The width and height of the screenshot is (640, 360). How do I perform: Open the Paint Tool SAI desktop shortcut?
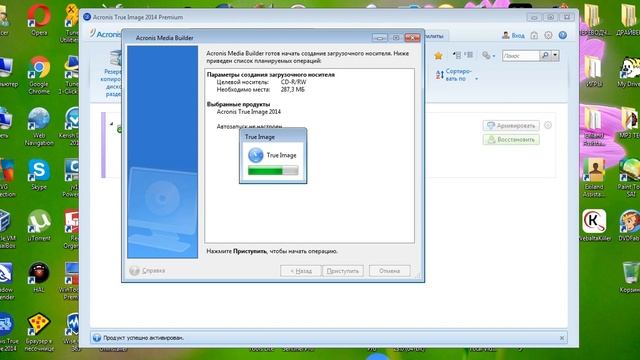pos(630,178)
